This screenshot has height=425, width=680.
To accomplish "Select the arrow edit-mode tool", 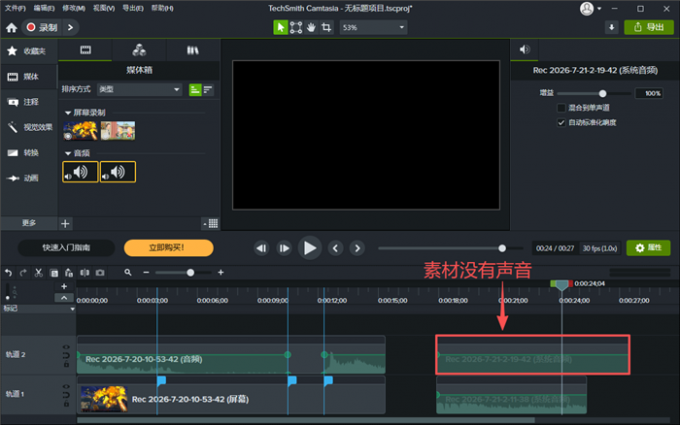I will pyautogui.click(x=281, y=27).
